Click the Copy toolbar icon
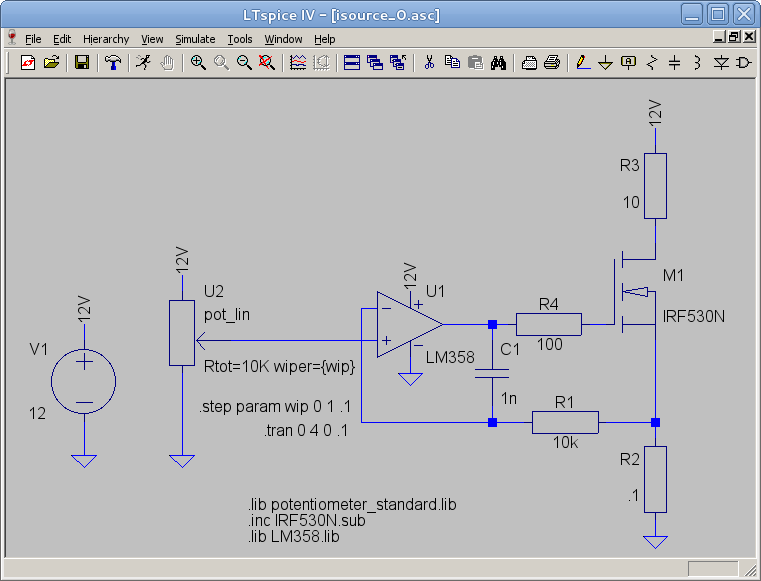The width and height of the screenshot is (761, 581). tap(452, 63)
